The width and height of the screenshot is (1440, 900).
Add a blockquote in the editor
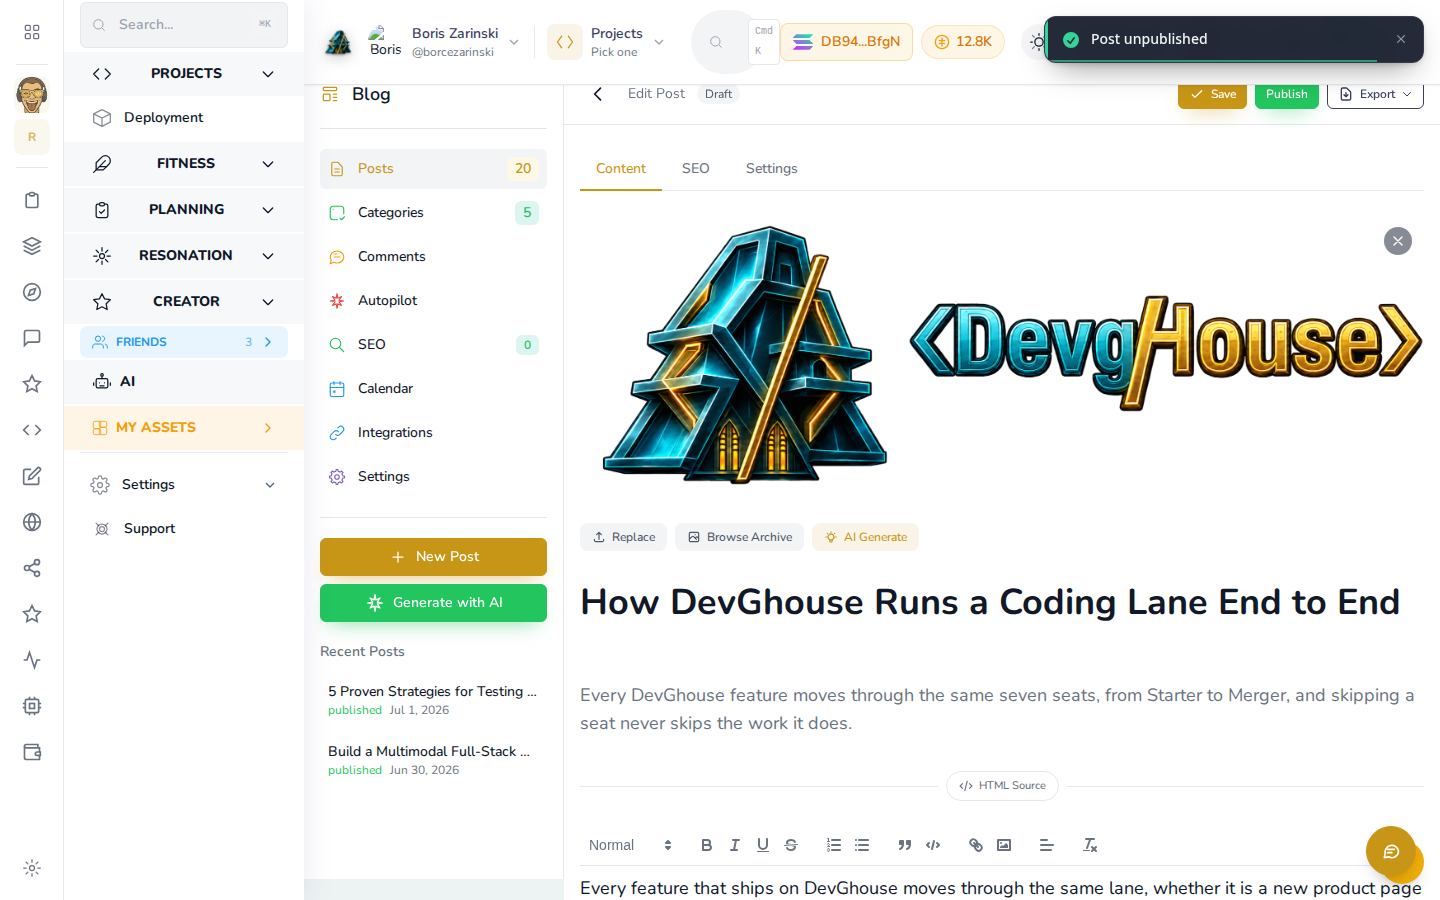(x=905, y=845)
